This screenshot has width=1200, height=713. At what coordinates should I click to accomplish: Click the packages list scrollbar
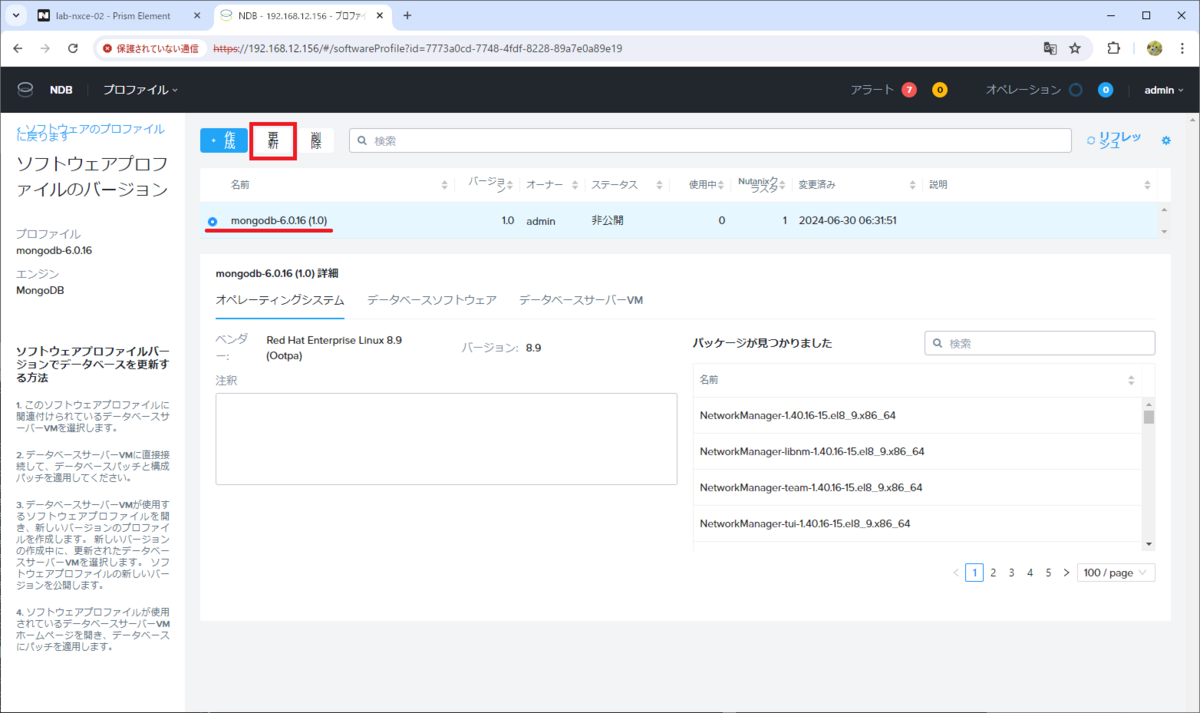[1149, 417]
